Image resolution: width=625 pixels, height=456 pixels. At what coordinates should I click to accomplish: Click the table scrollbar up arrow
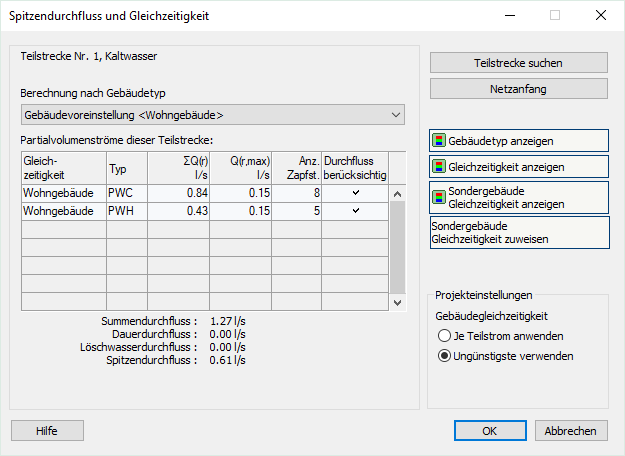(x=397, y=194)
